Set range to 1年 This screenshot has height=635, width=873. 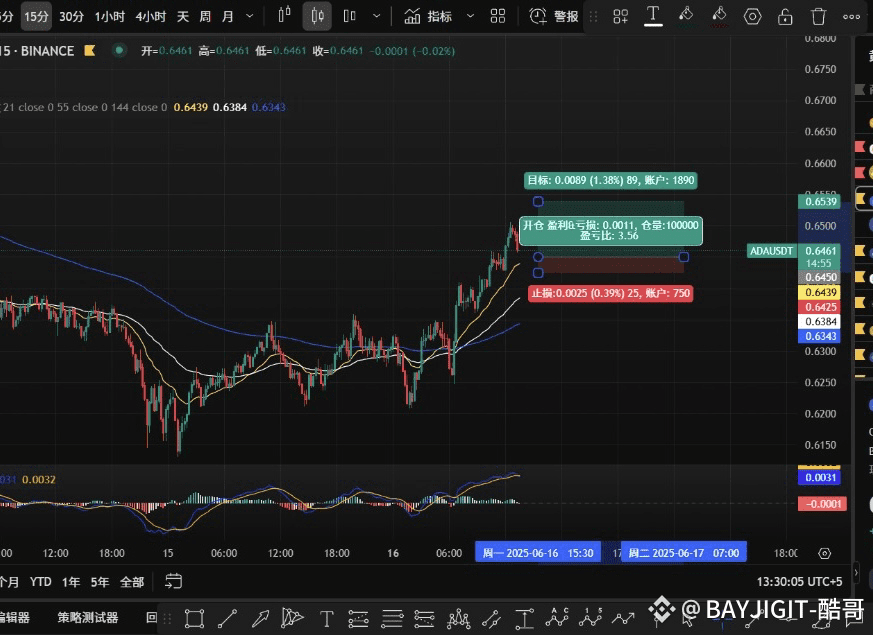71,582
